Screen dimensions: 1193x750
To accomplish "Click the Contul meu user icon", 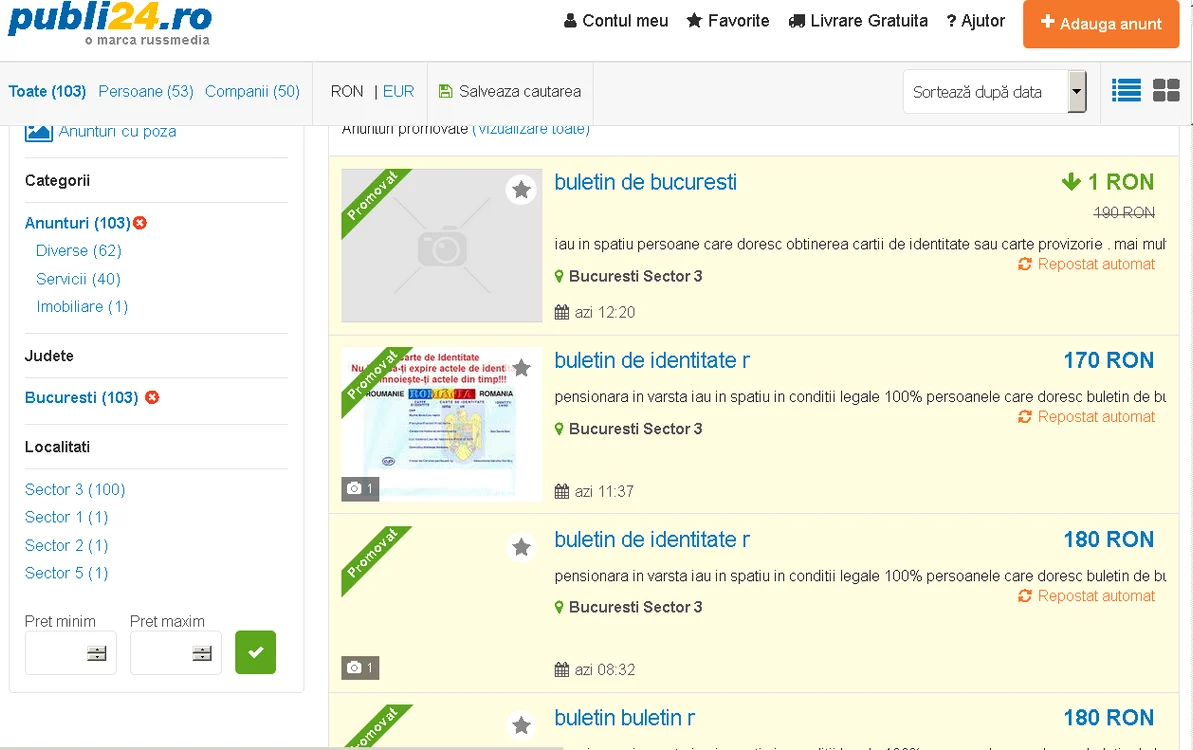I will pyautogui.click(x=570, y=21).
